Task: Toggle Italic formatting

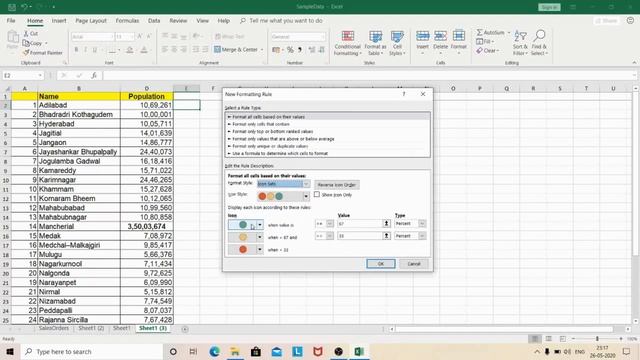Action: pyautogui.click(x=85, y=50)
